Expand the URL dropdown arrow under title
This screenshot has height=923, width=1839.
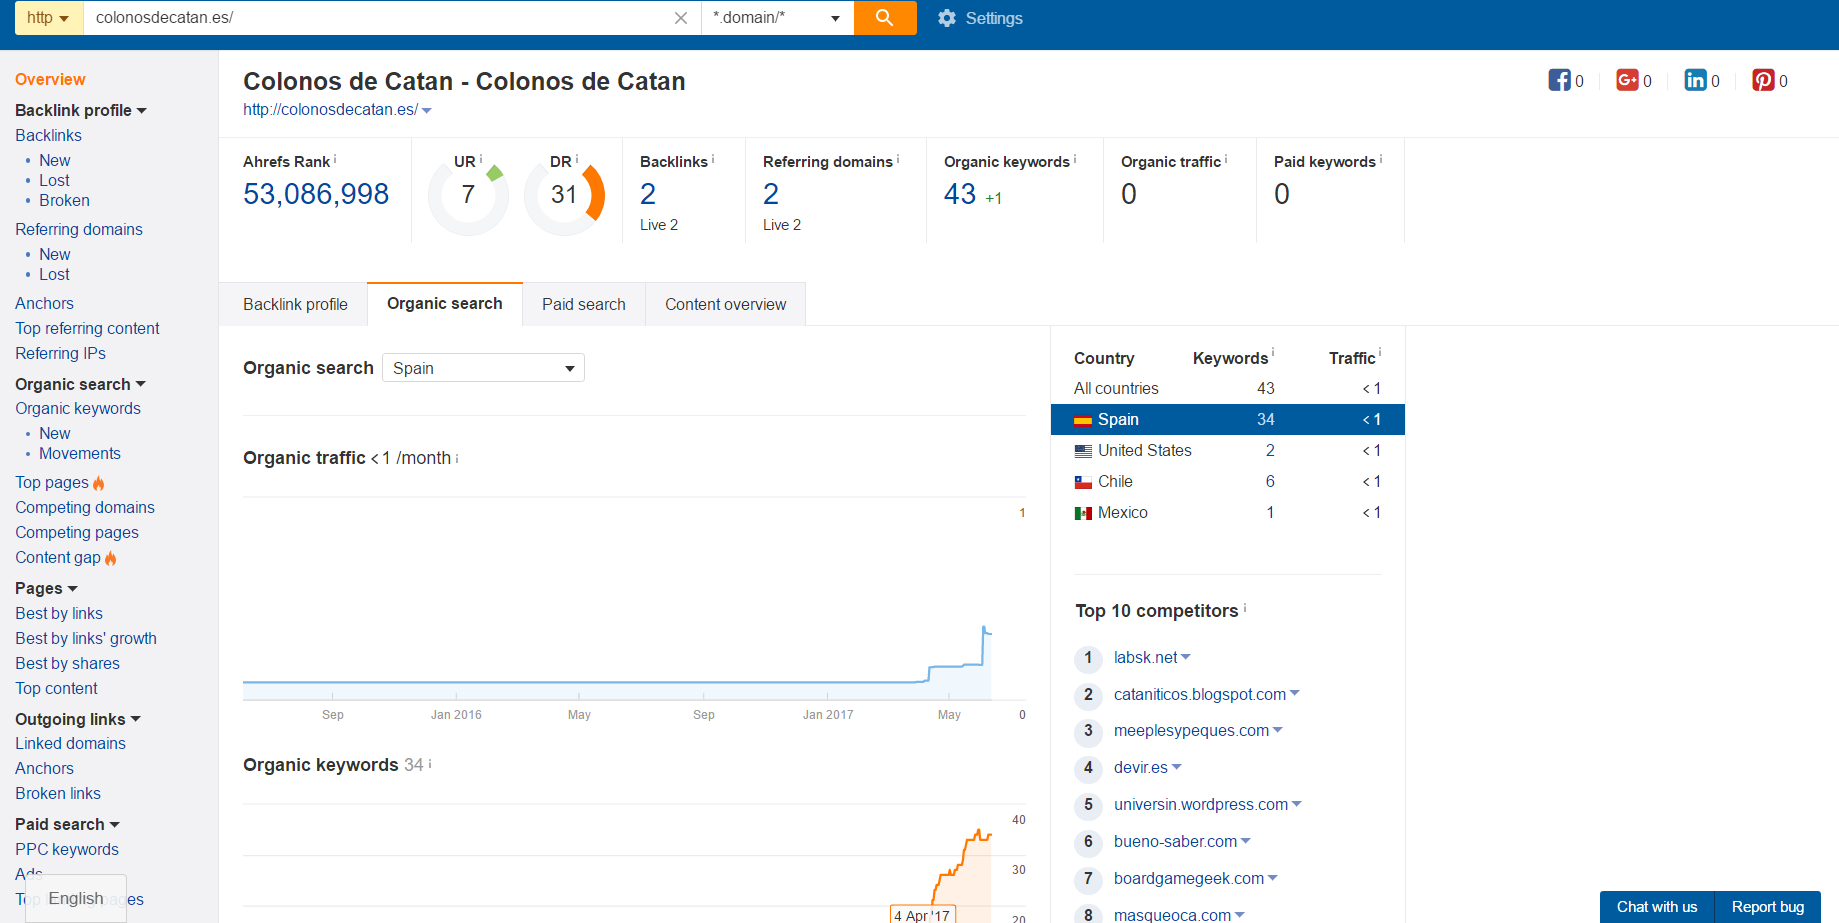point(427,110)
